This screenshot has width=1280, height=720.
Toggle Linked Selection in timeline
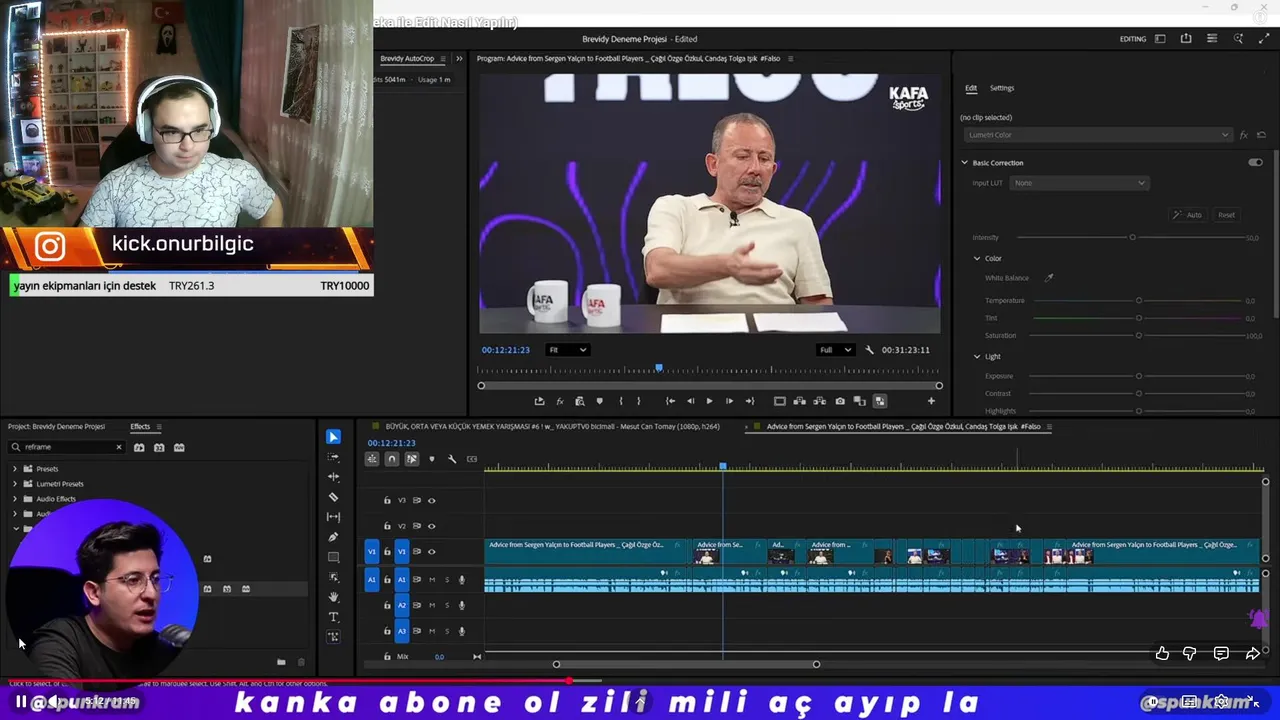[412, 459]
